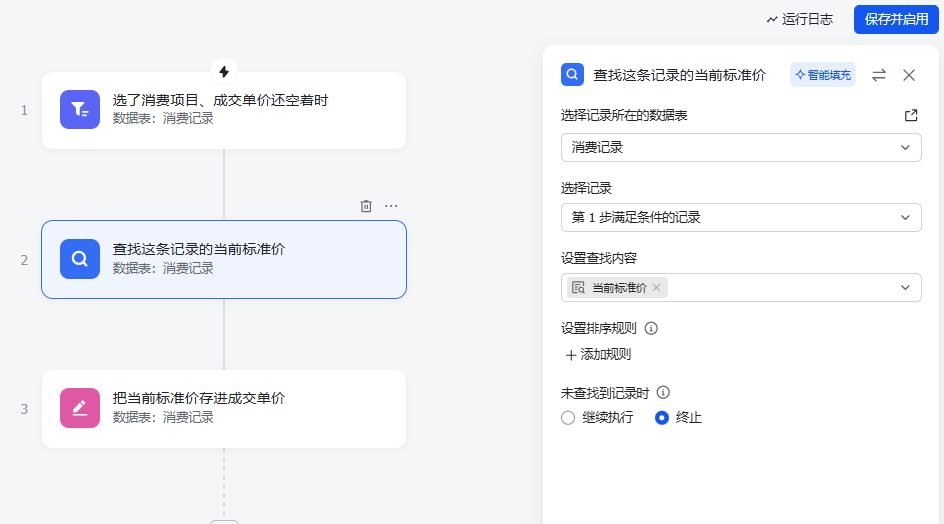The height and width of the screenshot is (524, 944).
Task: Click the 智能填充 button
Action: point(823,75)
